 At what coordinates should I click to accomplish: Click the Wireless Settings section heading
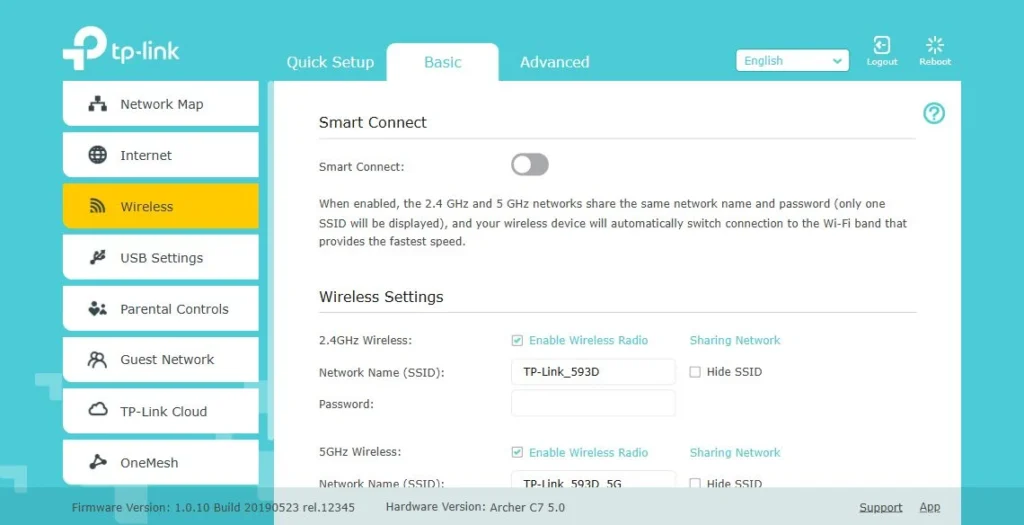tap(381, 296)
